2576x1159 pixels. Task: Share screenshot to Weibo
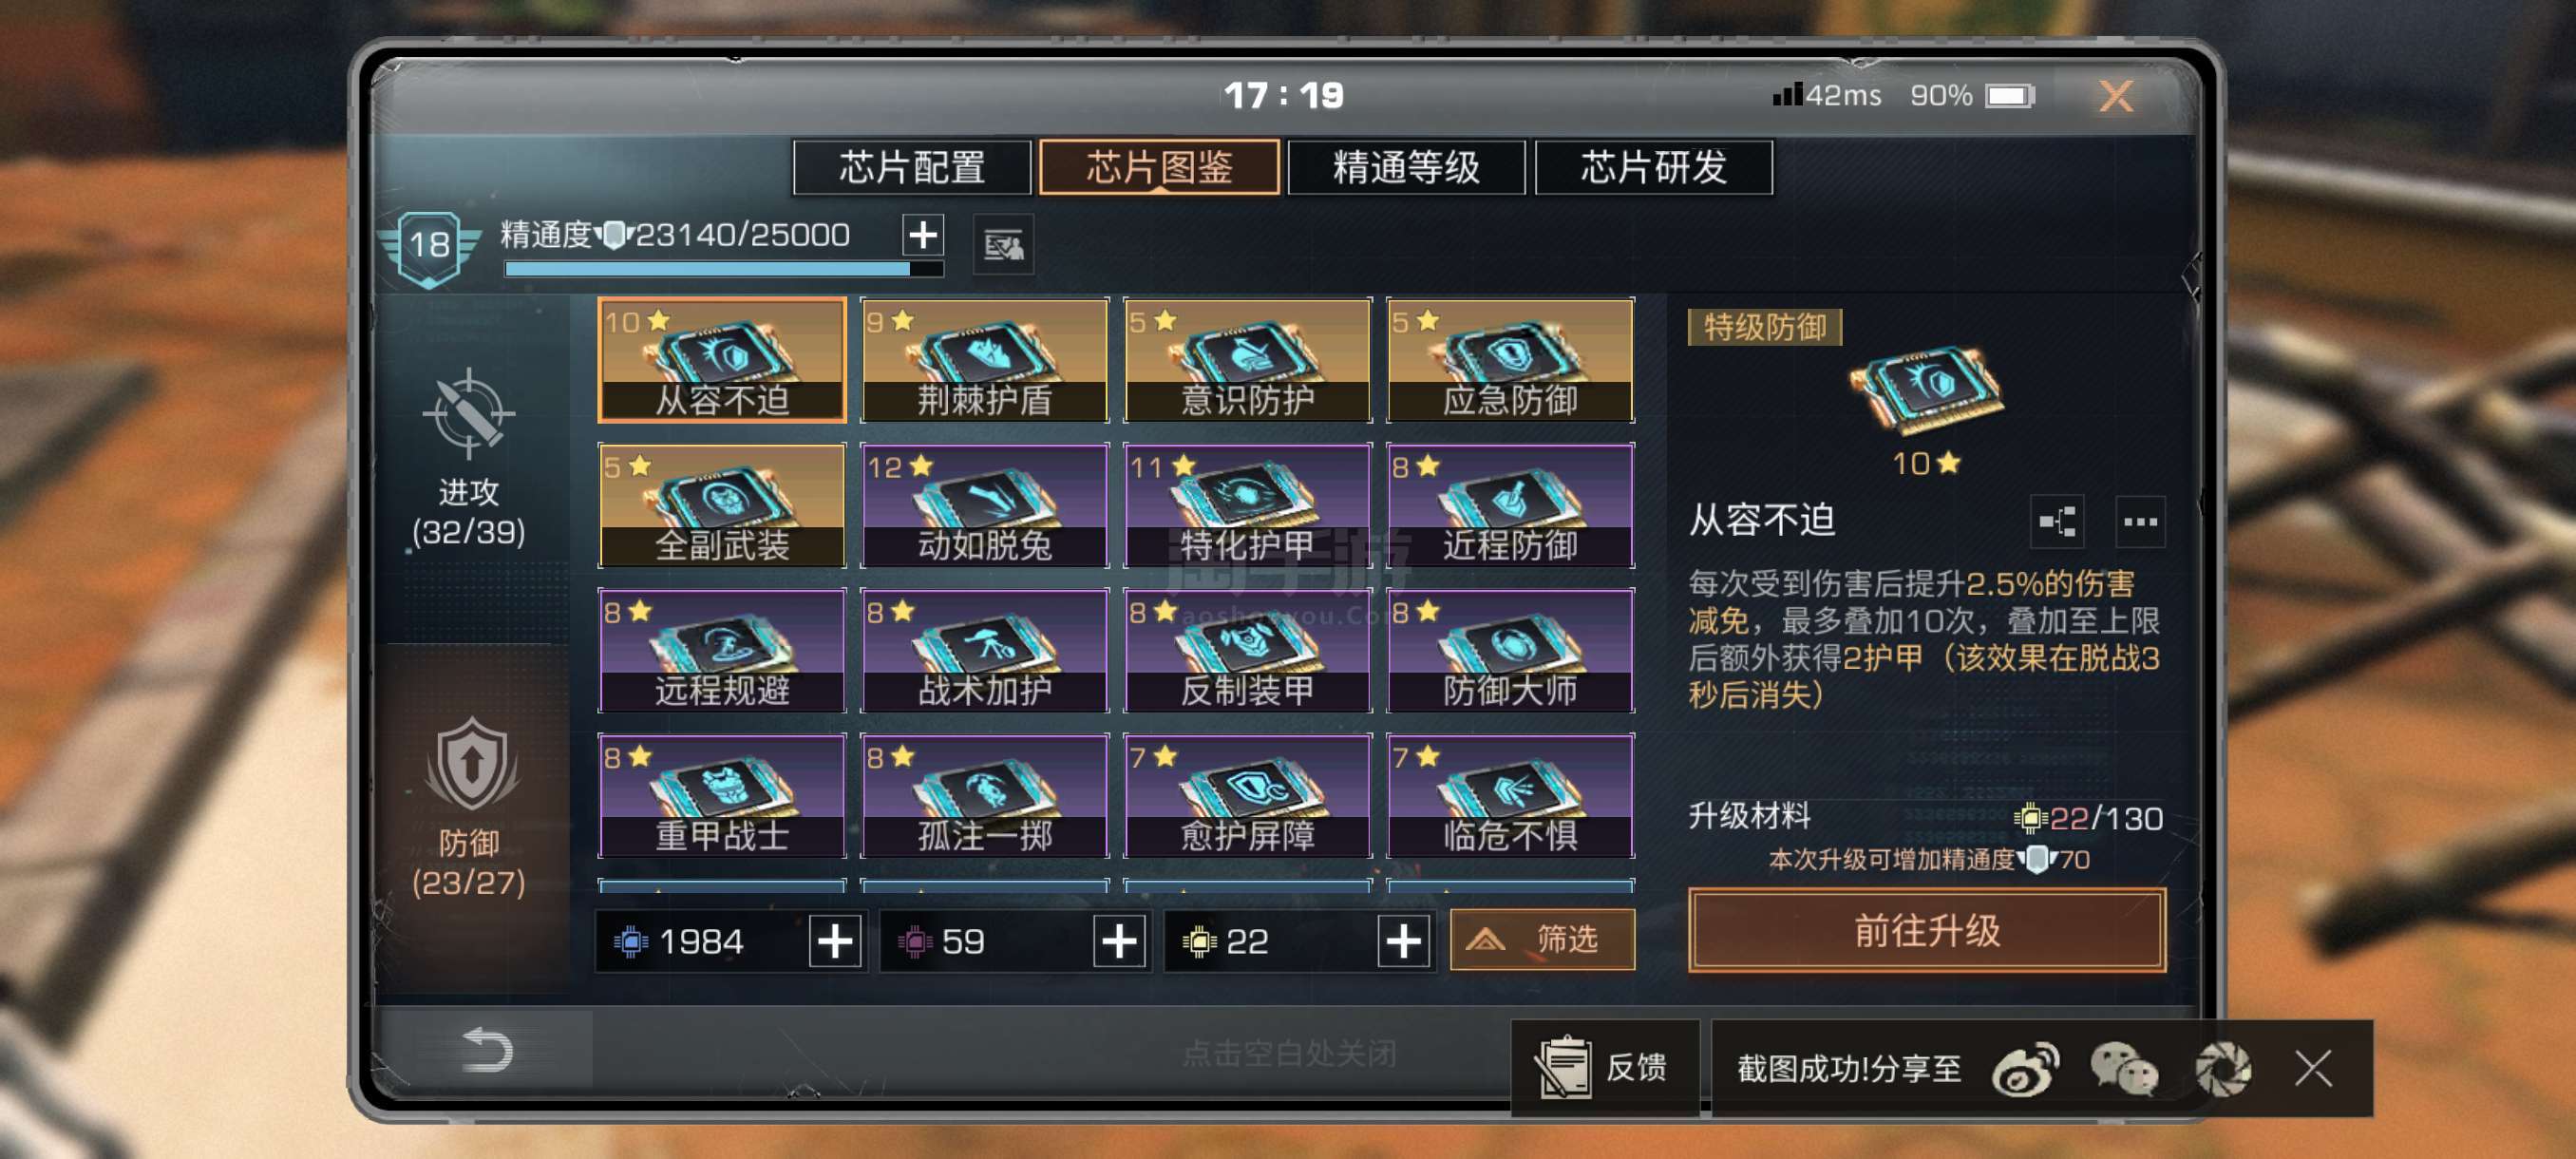(2026, 1068)
